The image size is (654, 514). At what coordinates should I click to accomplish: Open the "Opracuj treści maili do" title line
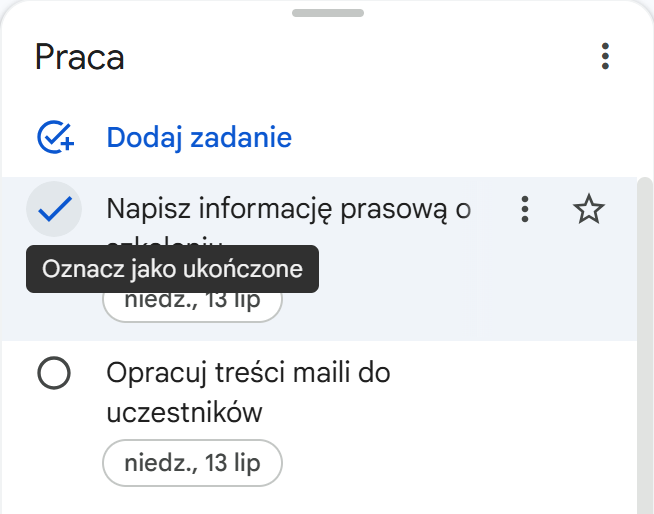pos(248,374)
